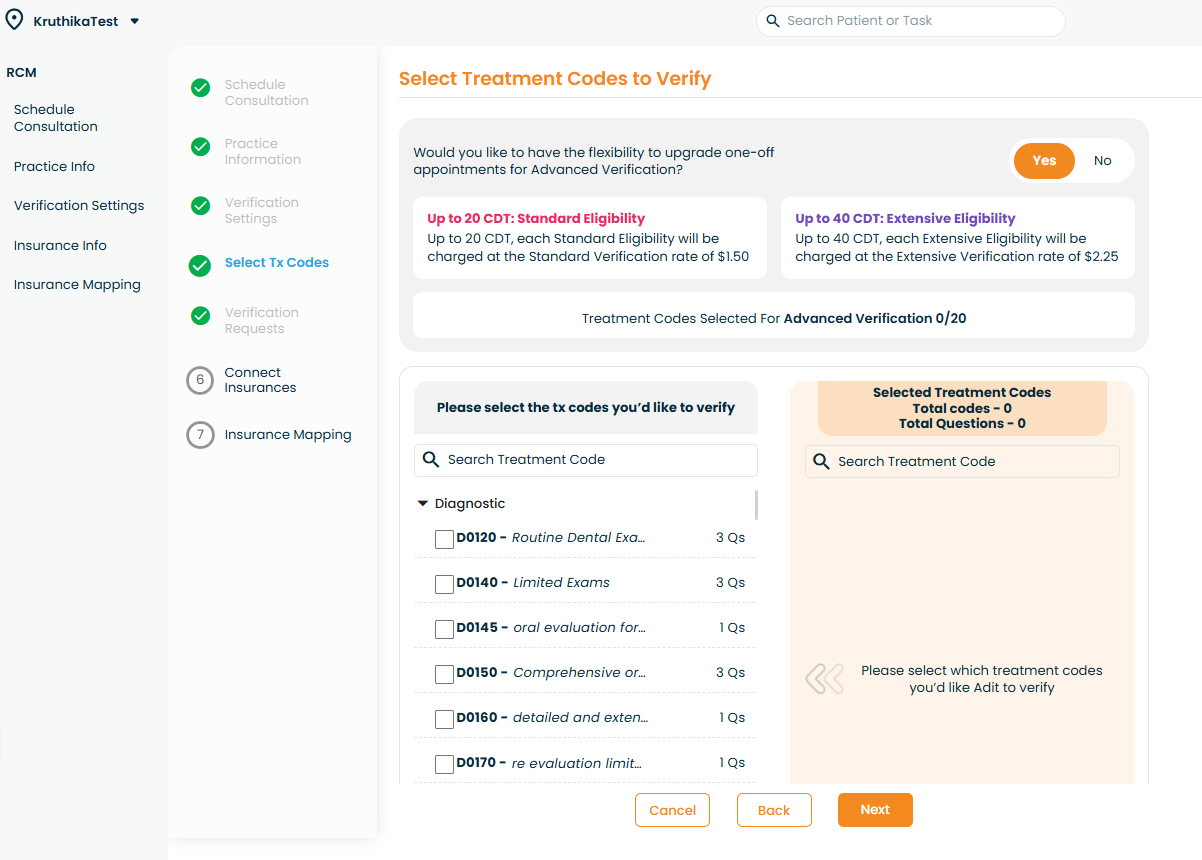Click the magnifier icon in patient search
This screenshot has height=860, width=1202.
pyautogui.click(x=772, y=21)
